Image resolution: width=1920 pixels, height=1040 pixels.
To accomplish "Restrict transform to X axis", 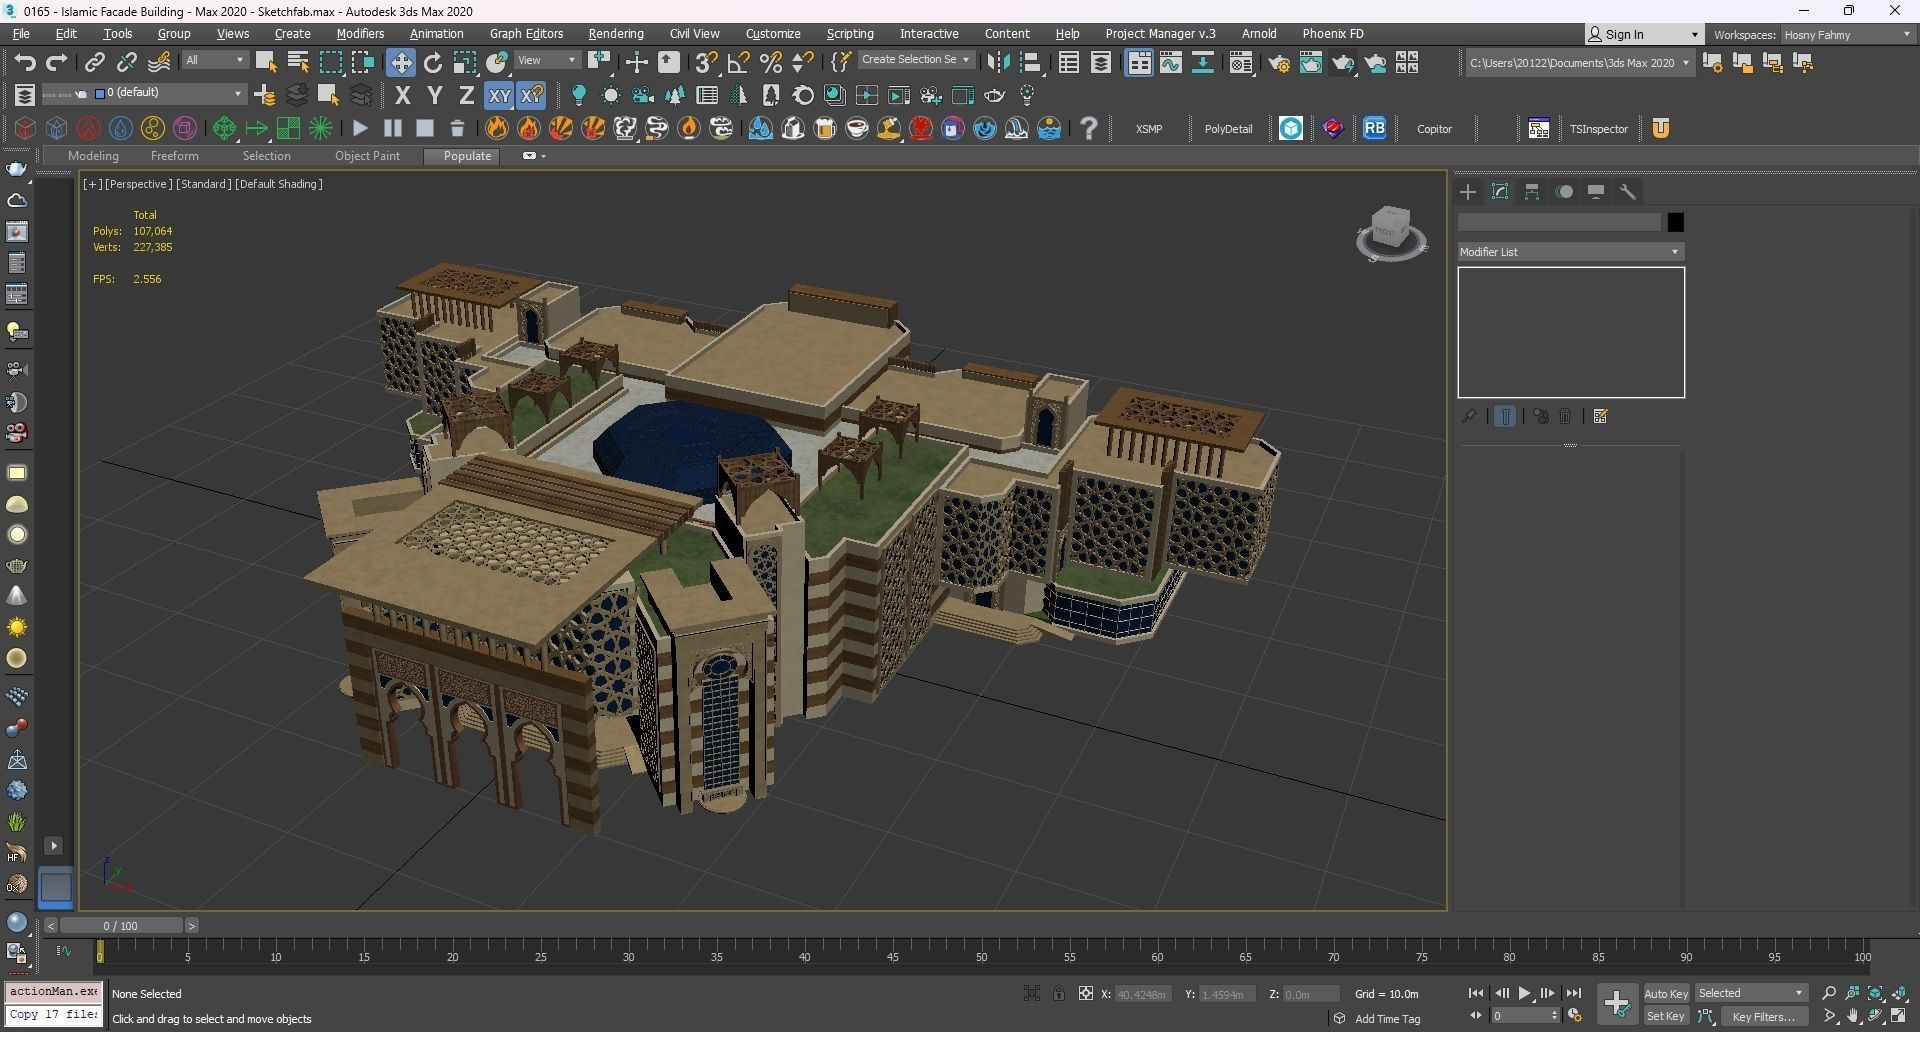I will click(x=403, y=96).
